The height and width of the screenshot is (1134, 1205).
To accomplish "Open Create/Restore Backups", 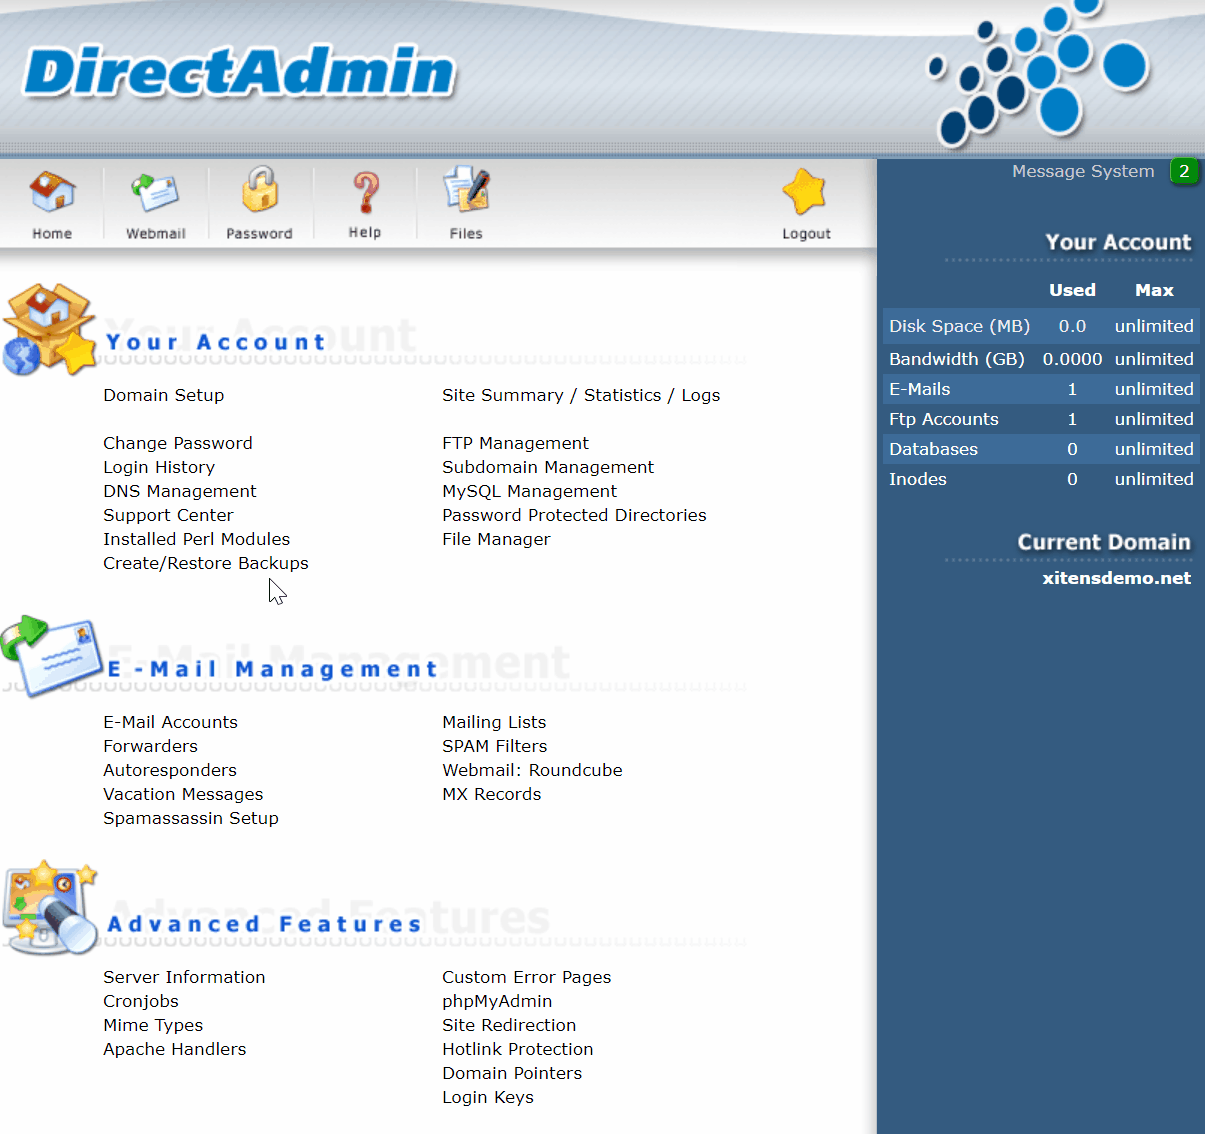I will point(206,563).
